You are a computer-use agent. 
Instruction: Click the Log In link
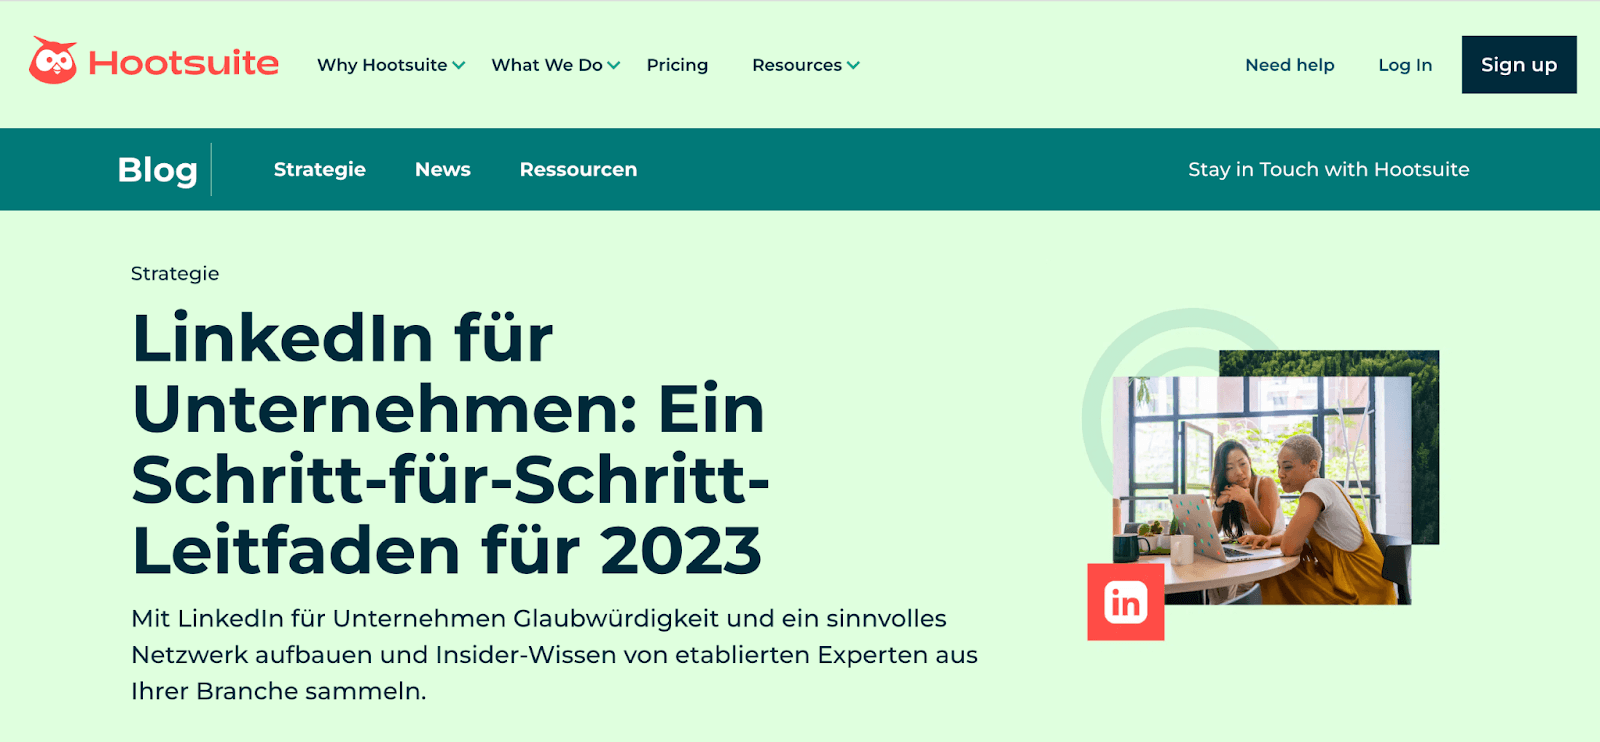pos(1405,65)
